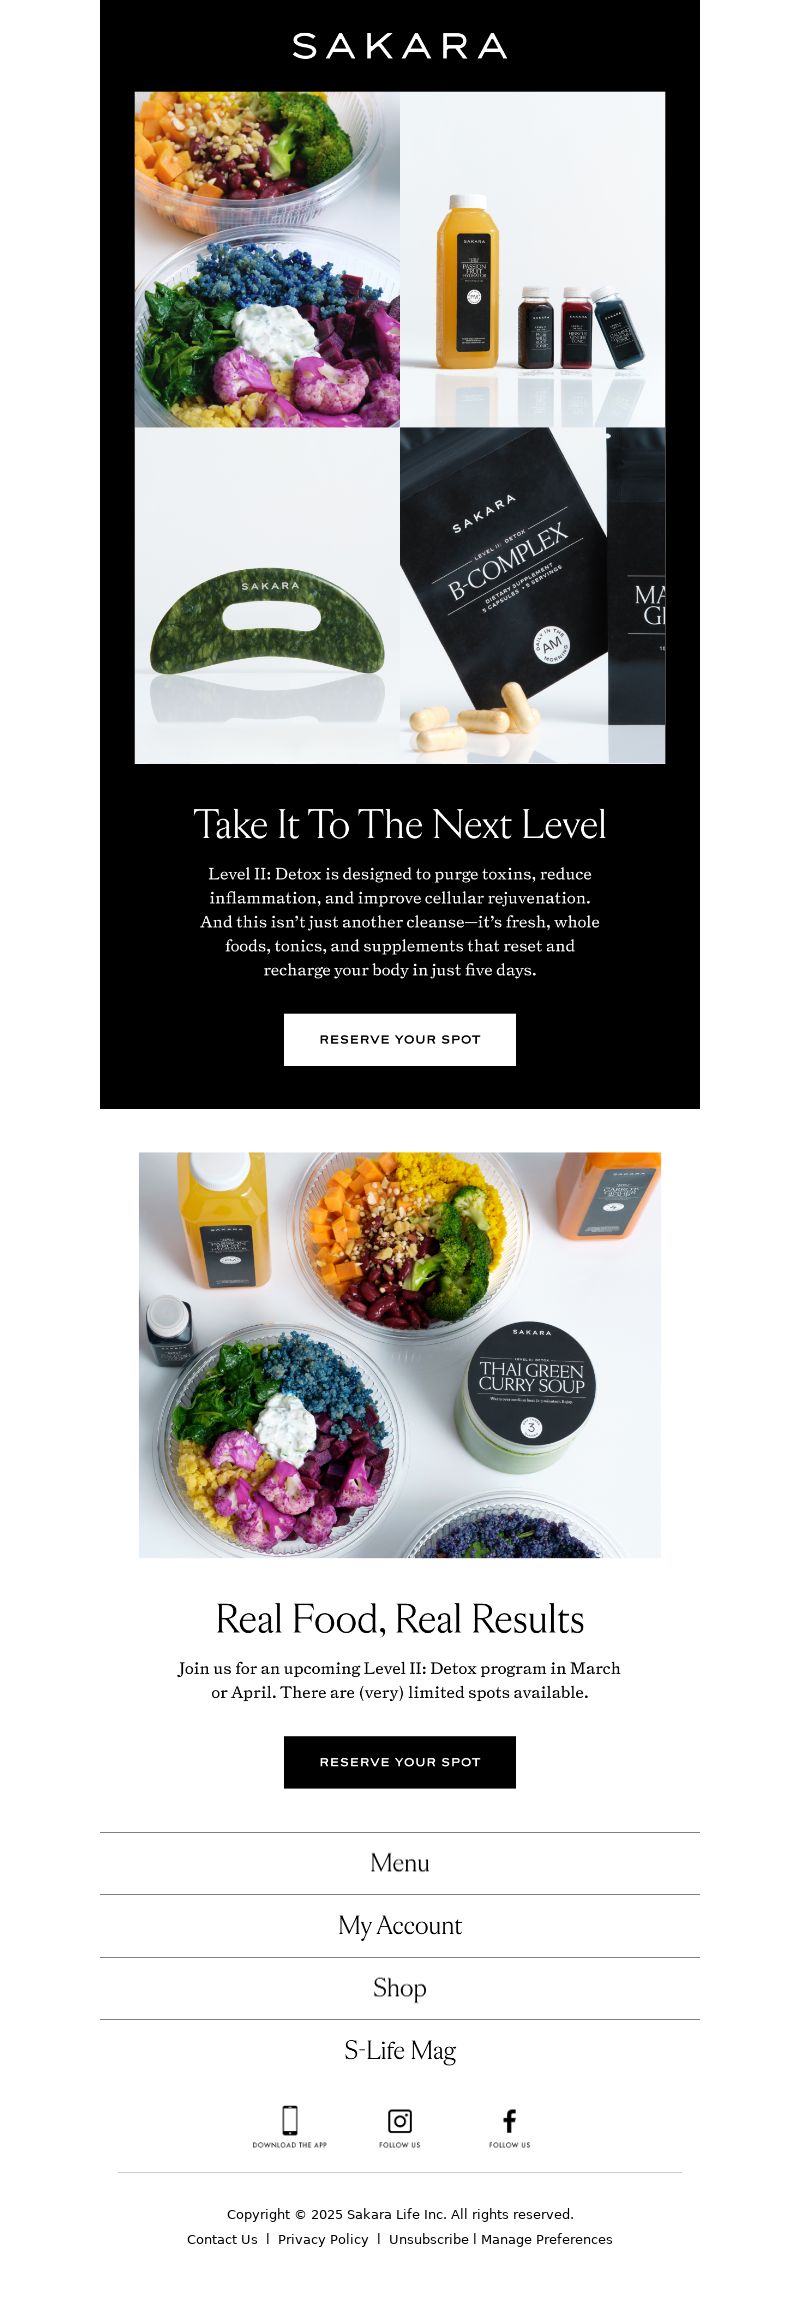The height and width of the screenshot is (2306, 800).
Task: Open Manage Preferences link
Action: (x=546, y=2239)
